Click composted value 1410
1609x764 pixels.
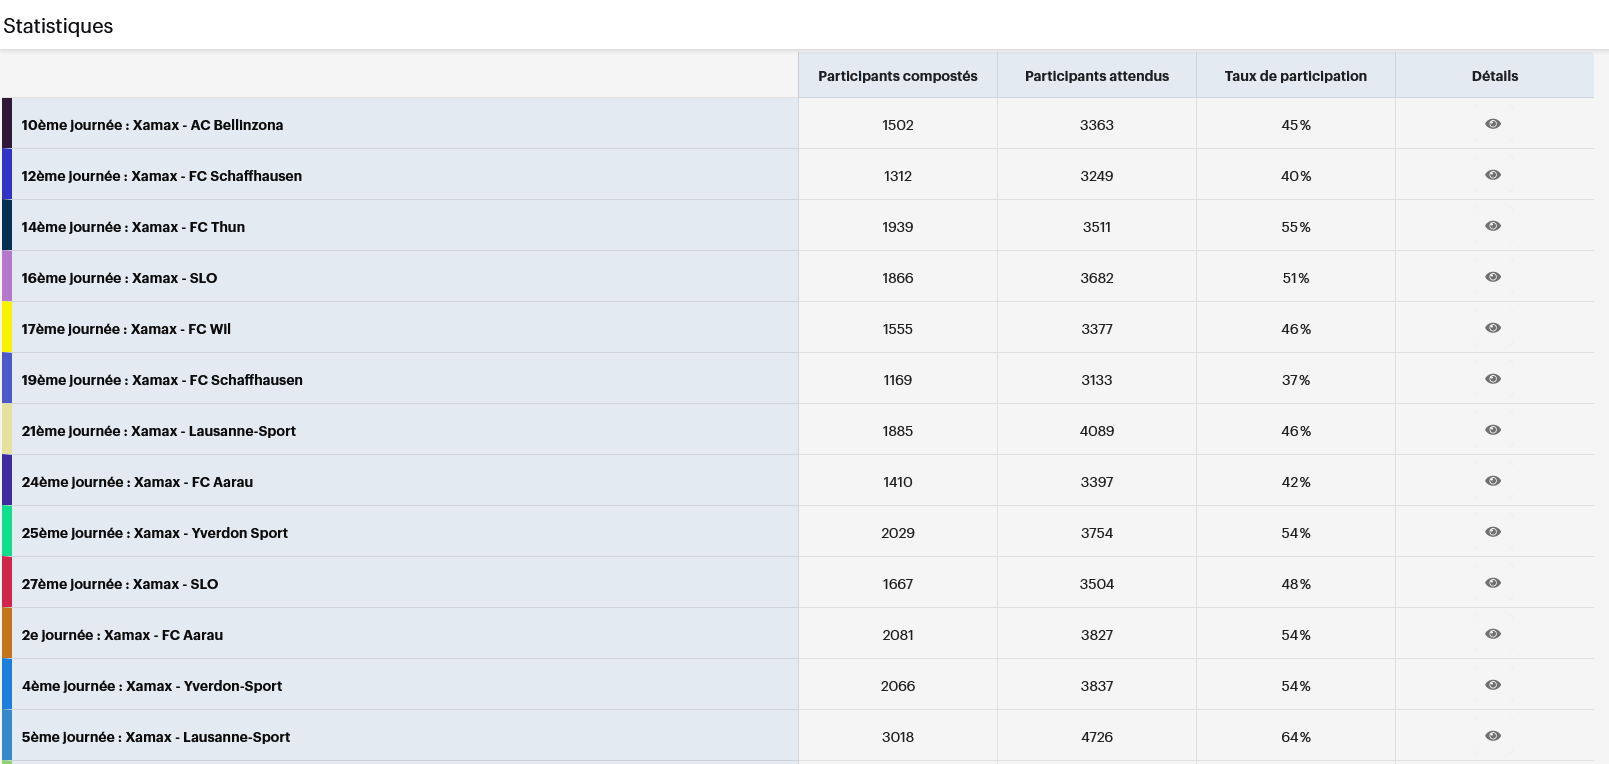pos(898,482)
